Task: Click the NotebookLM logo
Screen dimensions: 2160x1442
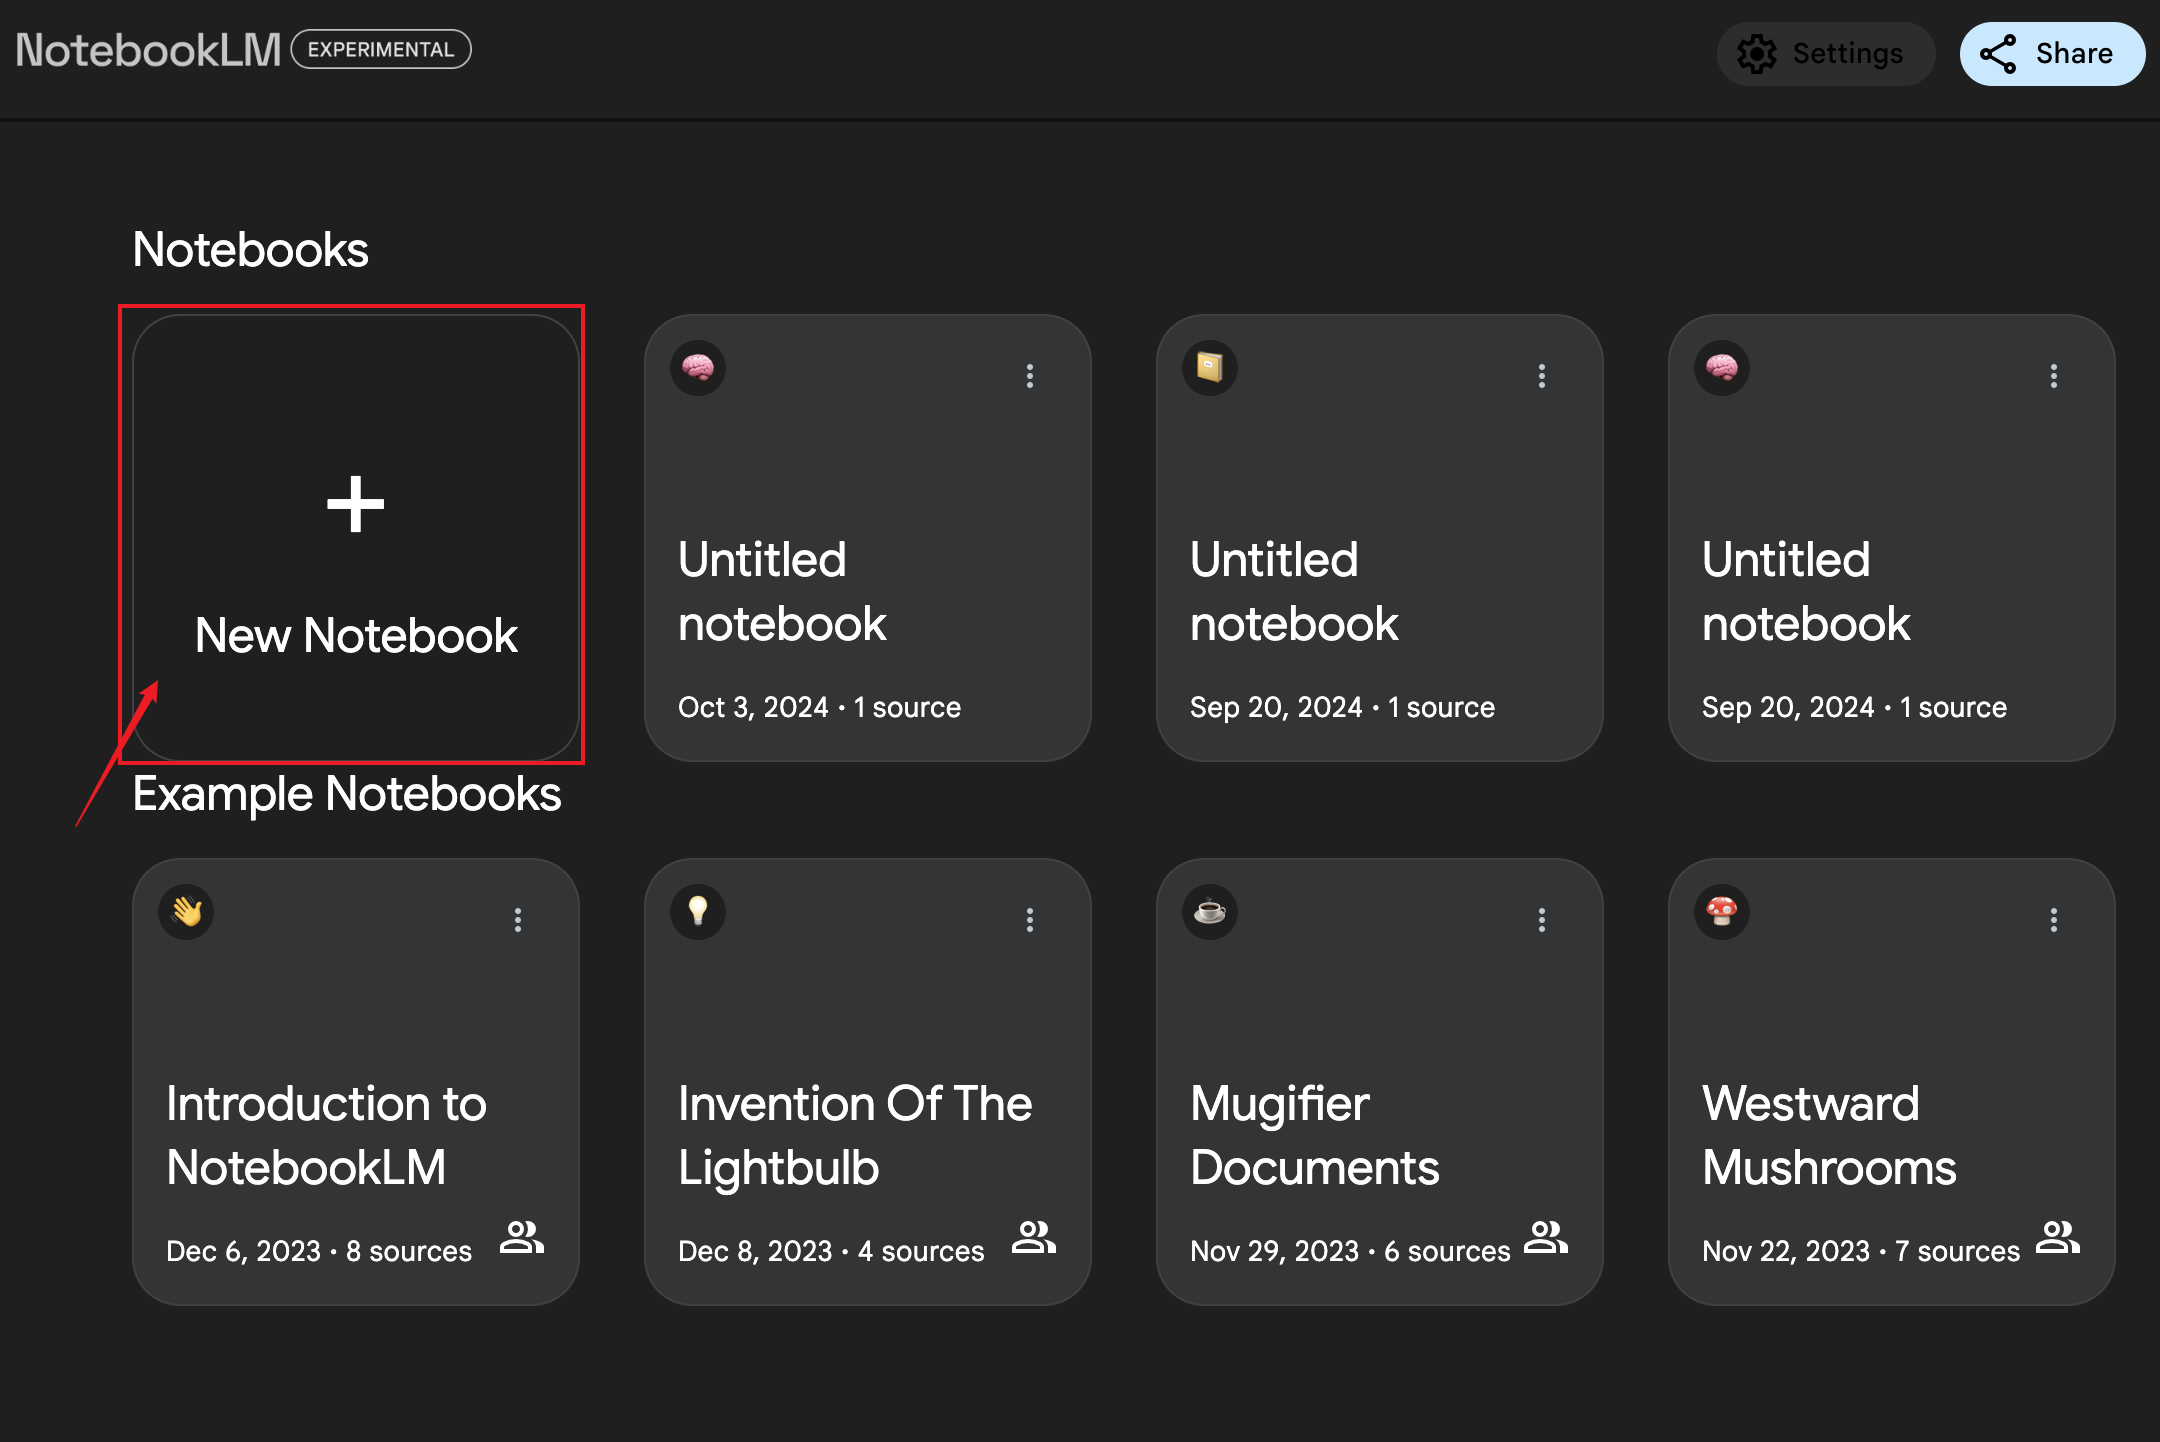Action: point(148,50)
